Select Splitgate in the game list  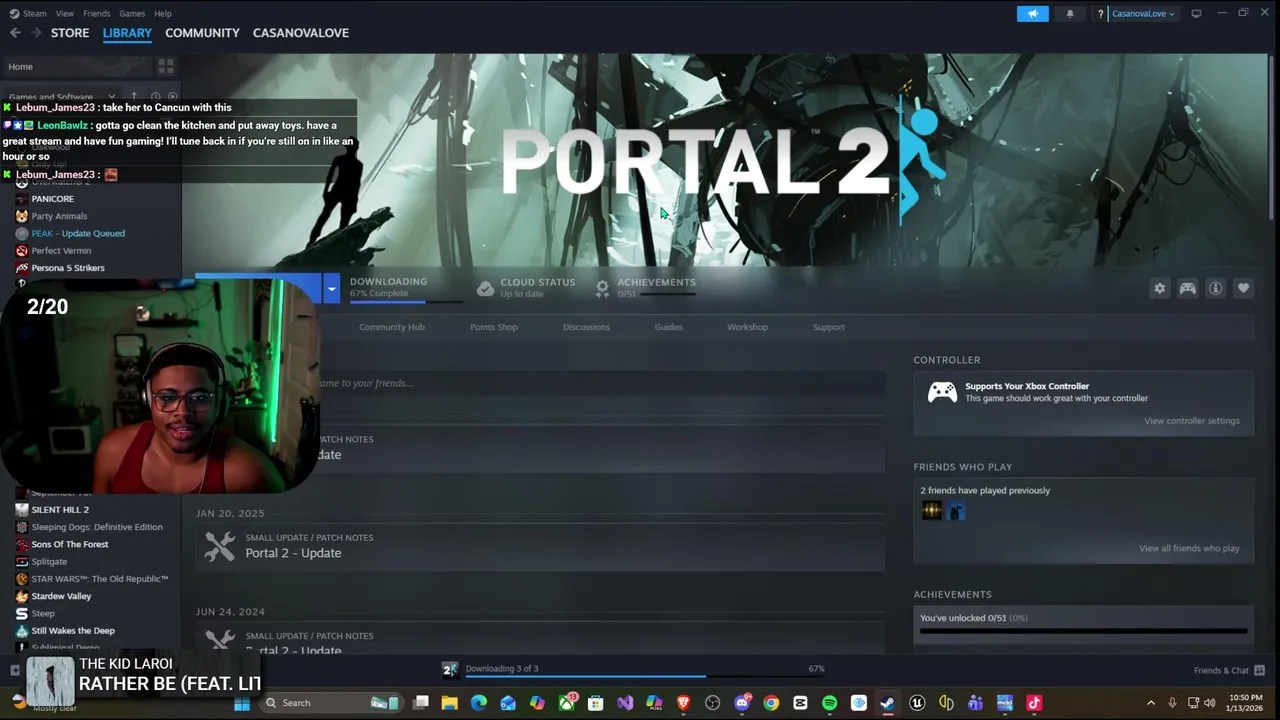[49, 562]
